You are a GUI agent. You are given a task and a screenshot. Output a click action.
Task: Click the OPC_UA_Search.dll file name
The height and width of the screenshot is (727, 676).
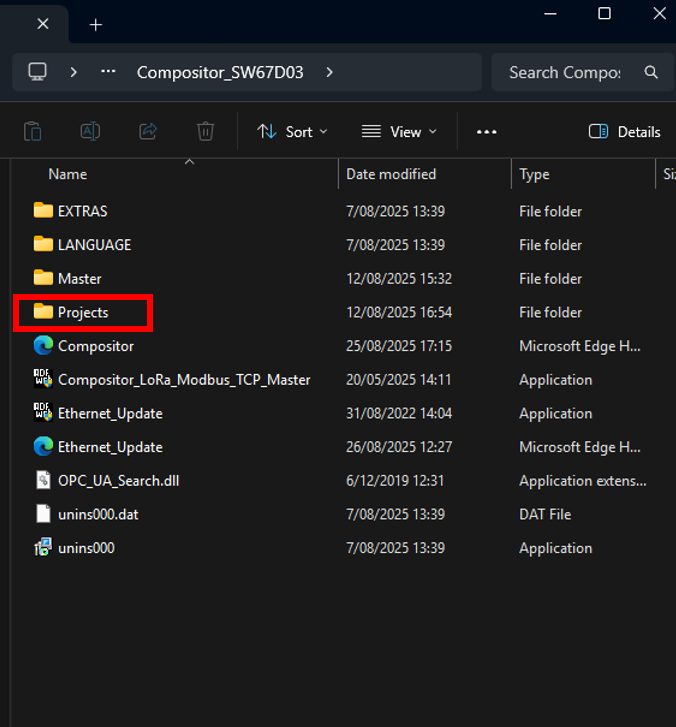(x=119, y=481)
